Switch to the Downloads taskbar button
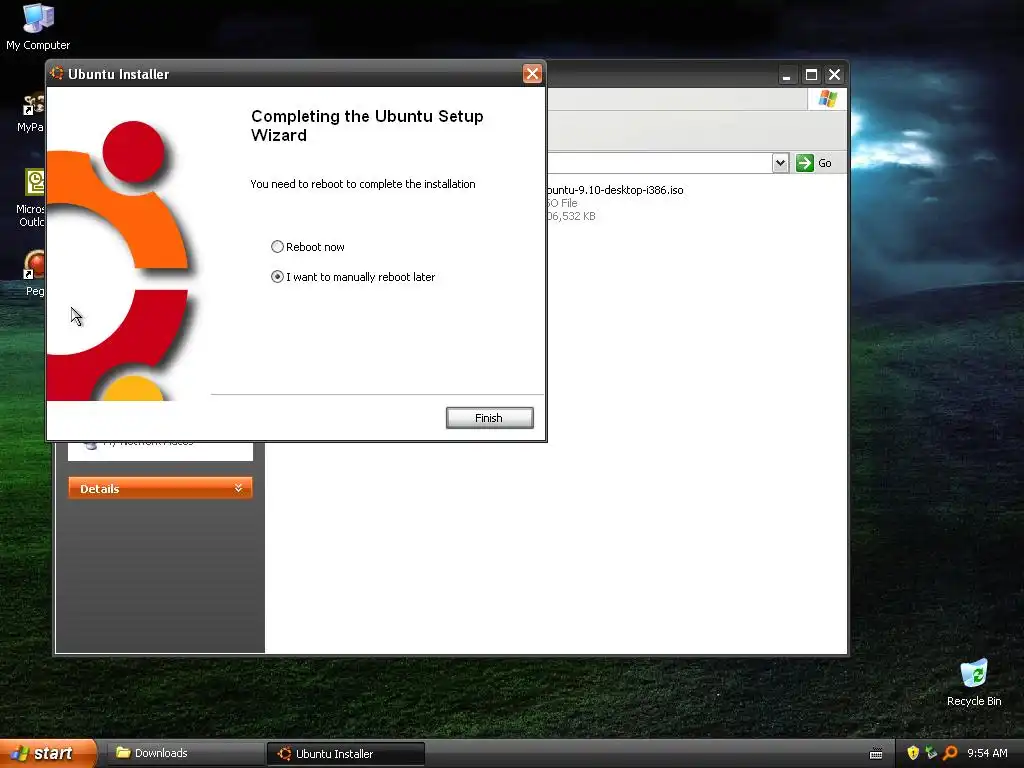This screenshot has width=1024, height=768. [x=185, y=753]
